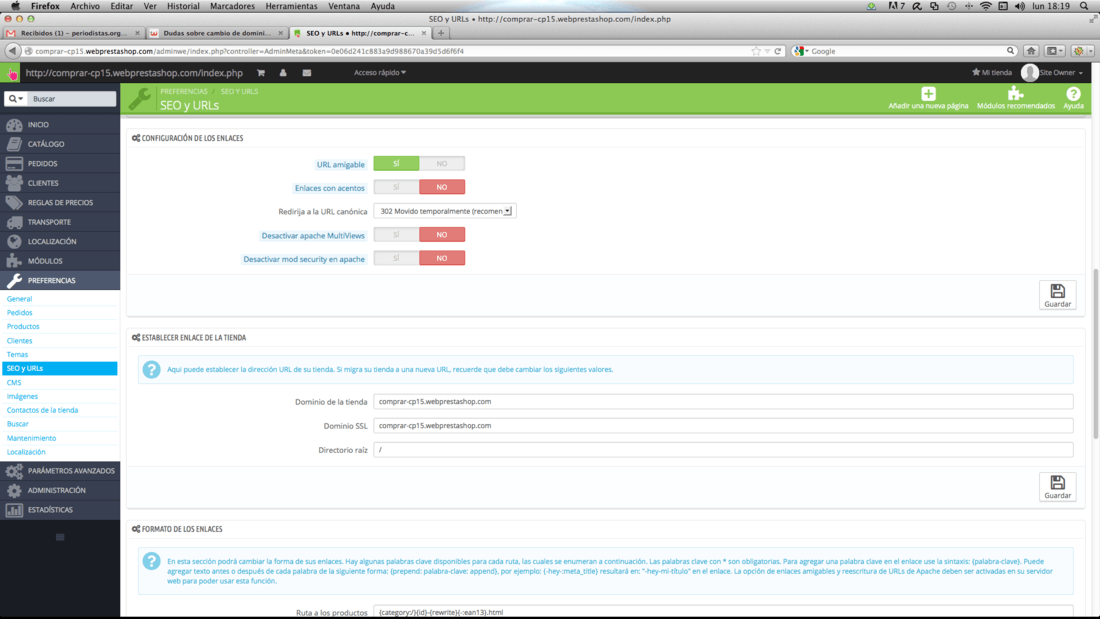The width and height of the screenshot is (1100, 619).
Task: Click the browser home button
Action: pos(1031,51)
